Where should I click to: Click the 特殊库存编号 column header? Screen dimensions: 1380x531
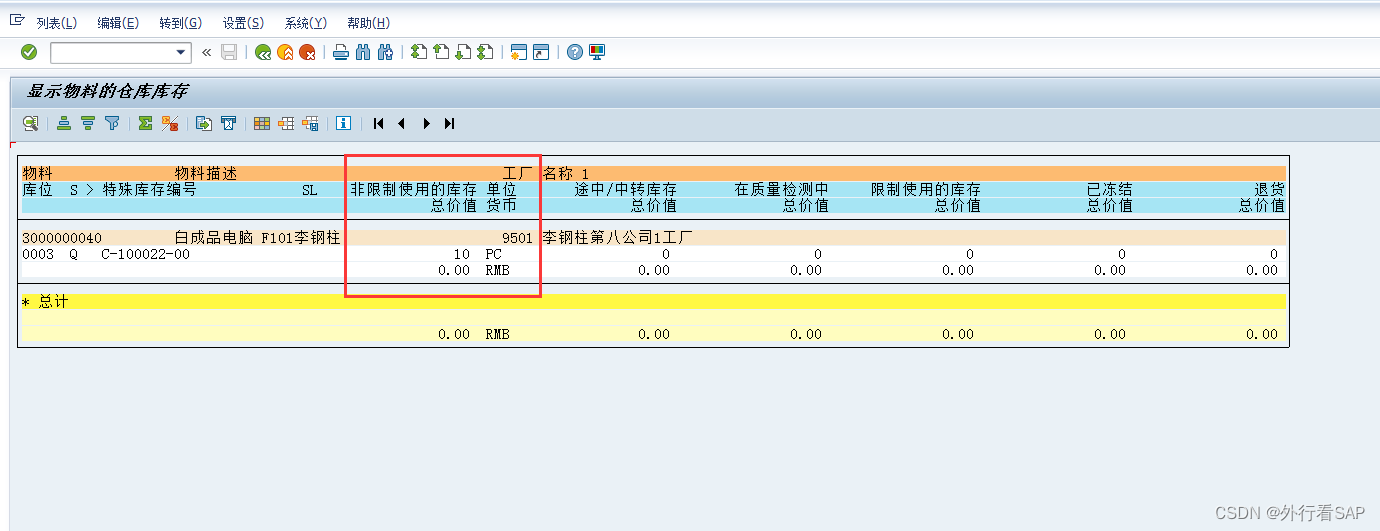(150, 189)
